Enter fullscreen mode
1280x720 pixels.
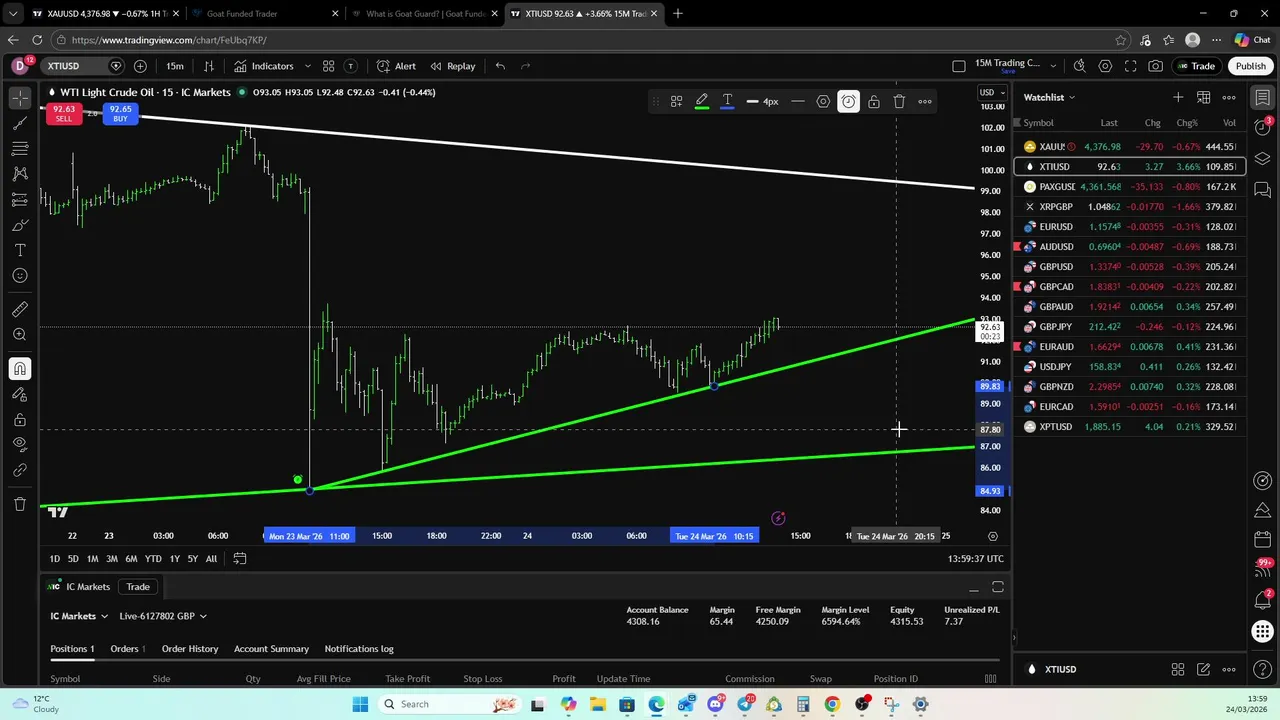[x=1130, y=66]
